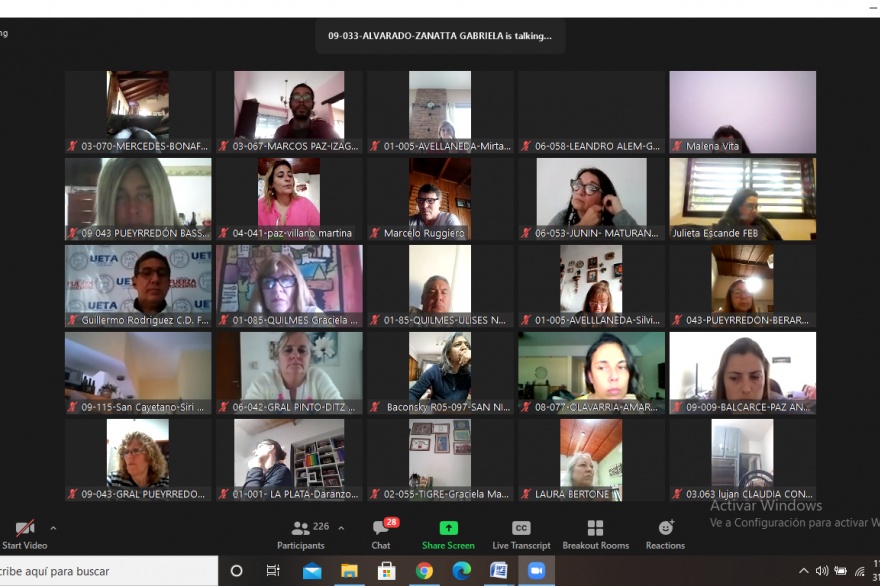Click the Windows search box
The height and width of the screenshot is (586, 880).
coord(109,571)
